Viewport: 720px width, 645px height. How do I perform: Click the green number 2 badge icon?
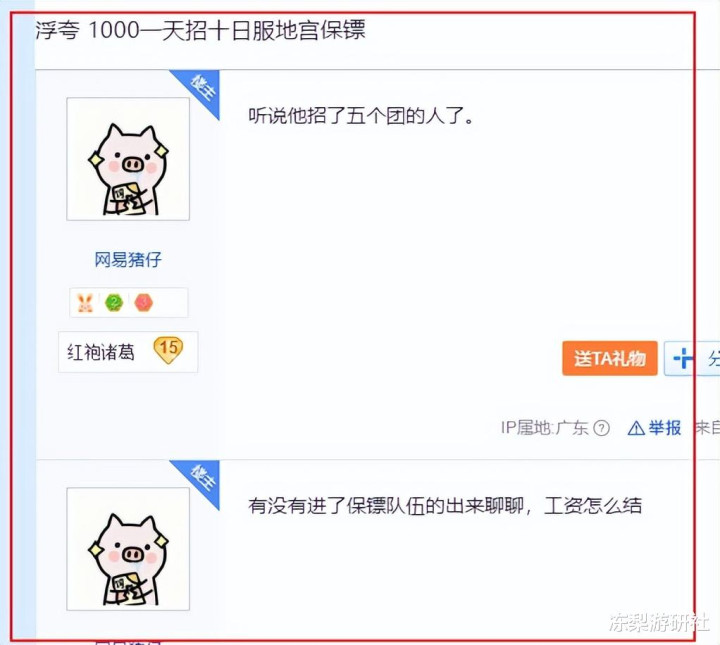click(x=114, y=303)
